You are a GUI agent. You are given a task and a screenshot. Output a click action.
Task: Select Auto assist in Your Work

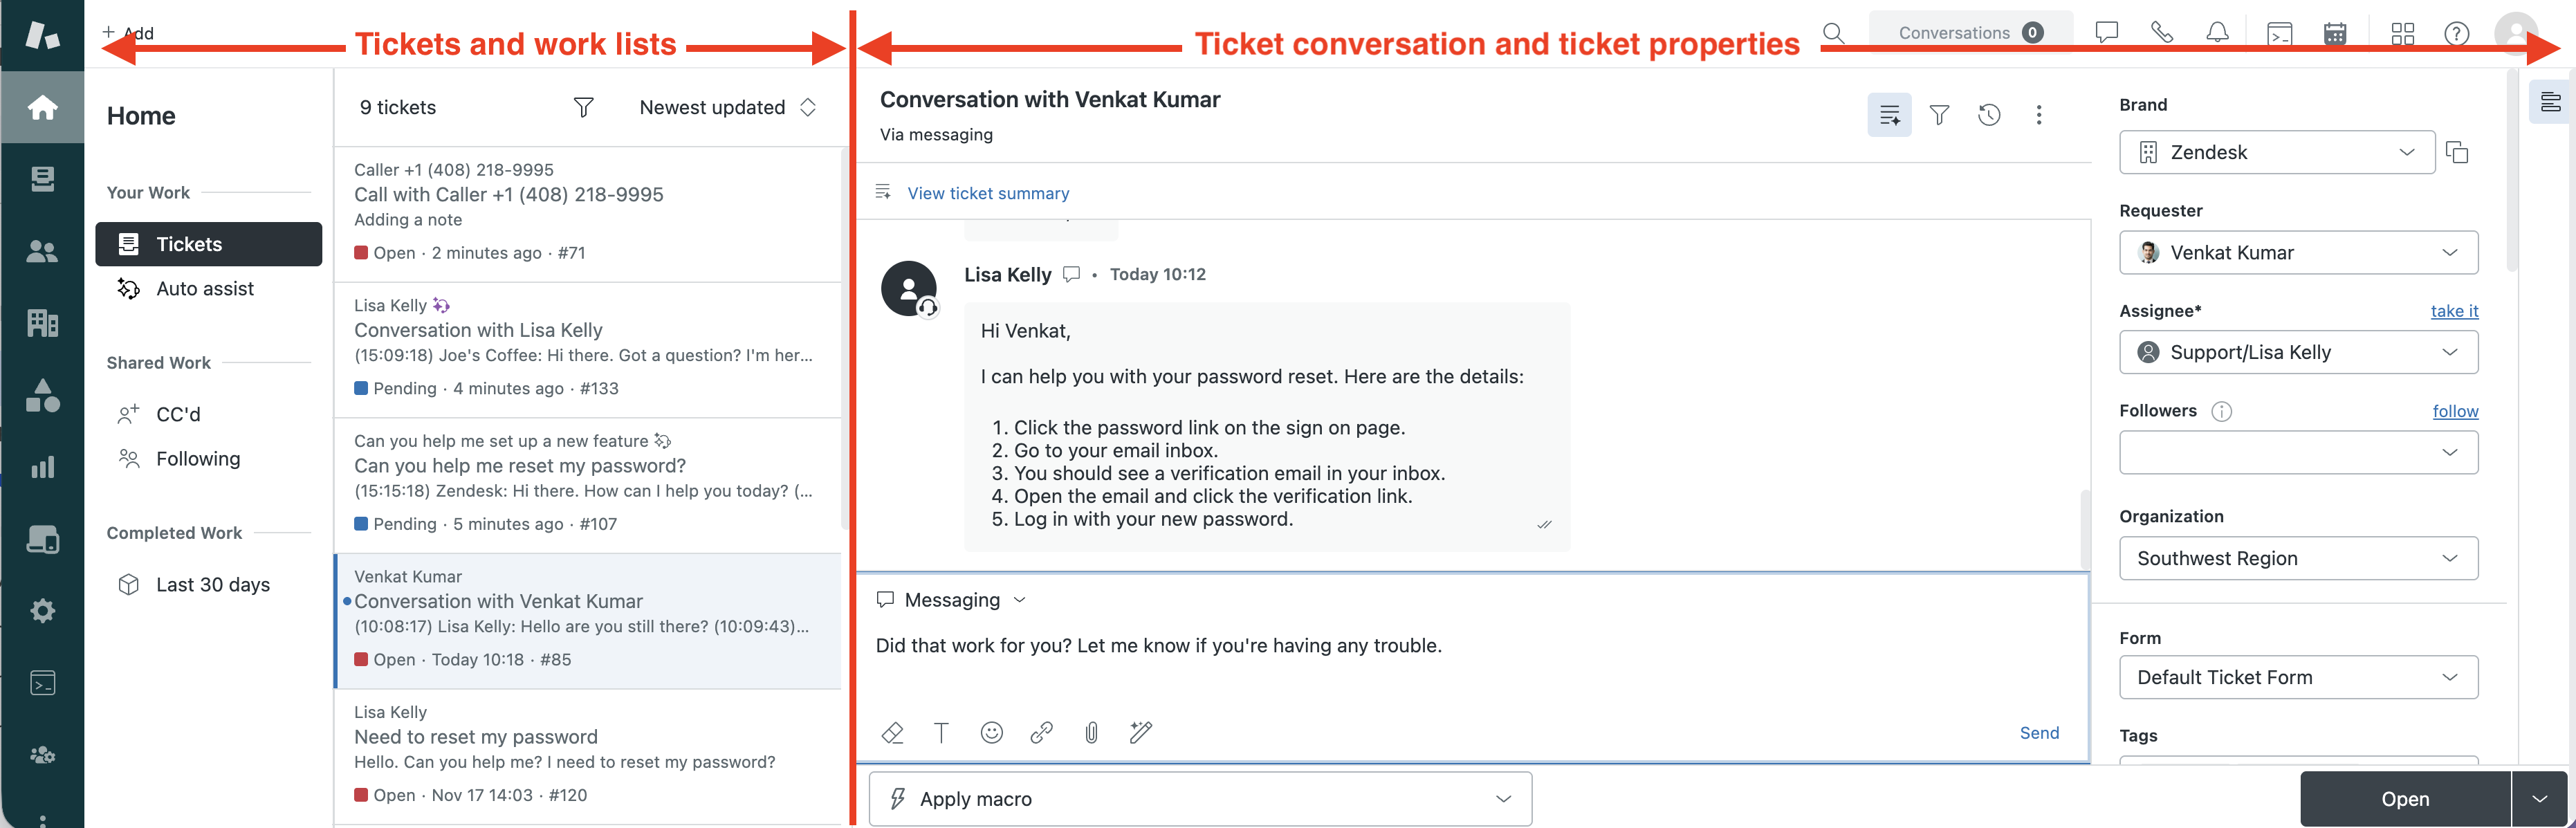click(x=205, y=289)
